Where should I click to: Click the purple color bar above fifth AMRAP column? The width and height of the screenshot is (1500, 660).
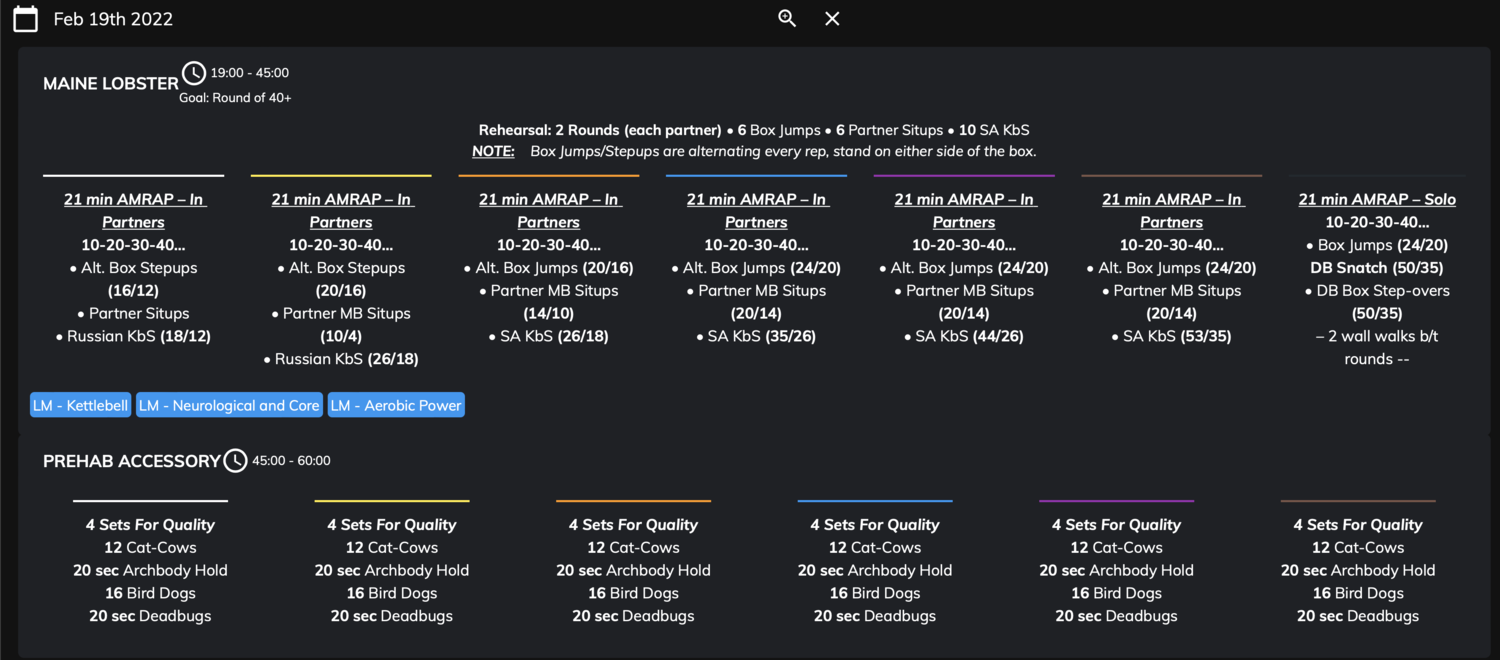click(x=964, y=176)
